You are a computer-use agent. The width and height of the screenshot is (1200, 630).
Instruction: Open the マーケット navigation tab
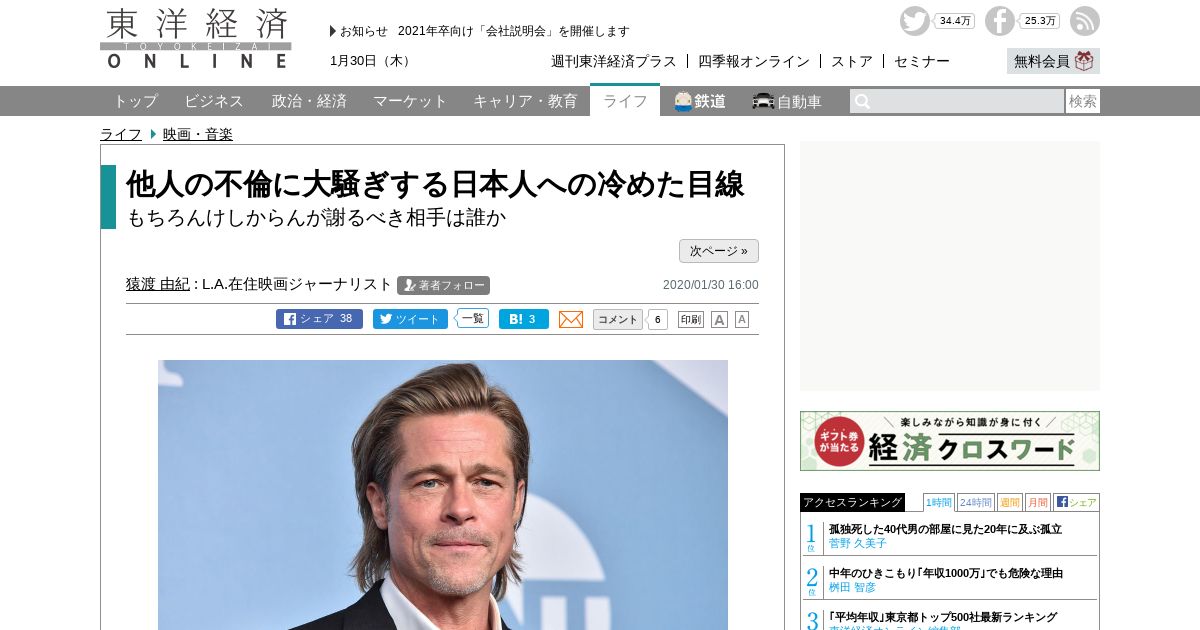point(410,101)
